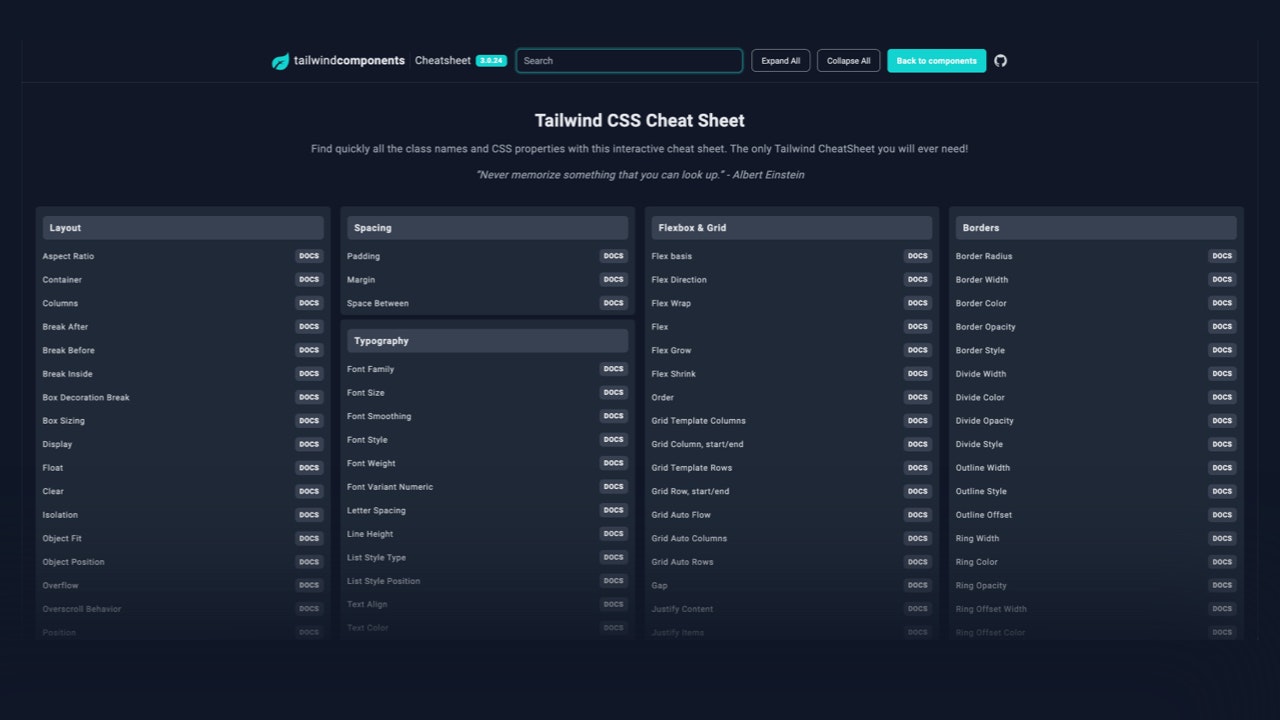Select the Font Smoothing row text
The width and height of the screenshot is (1280, 720).
[379, 417]
